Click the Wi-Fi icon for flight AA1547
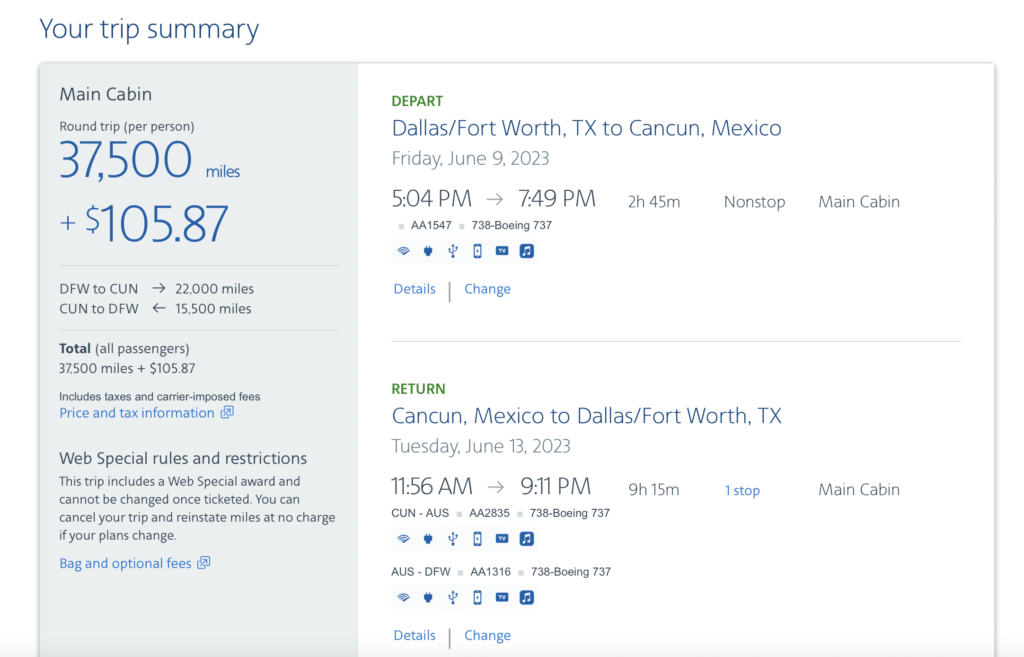Viewport: 1024px width, 657px height. (x=403, y=251)
